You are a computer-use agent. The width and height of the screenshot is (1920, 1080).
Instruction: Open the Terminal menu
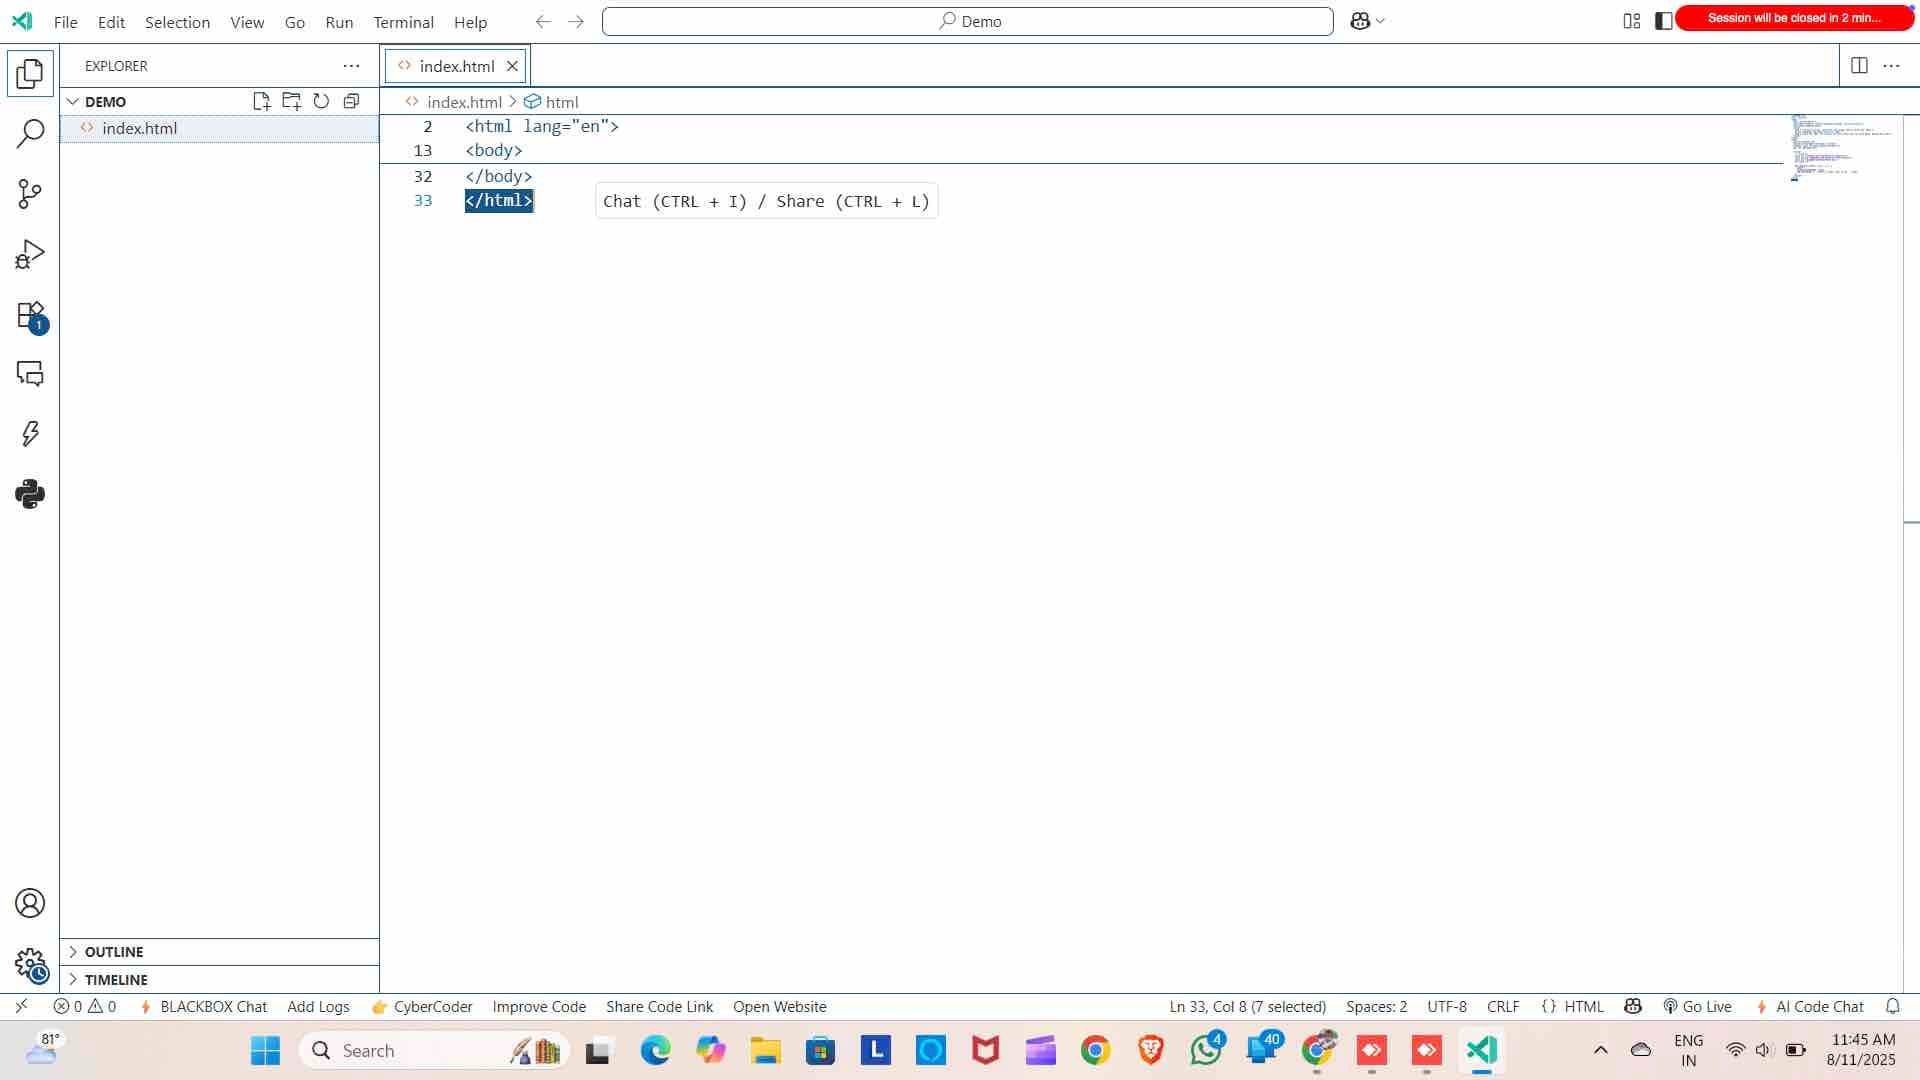(x=402, y=22)
